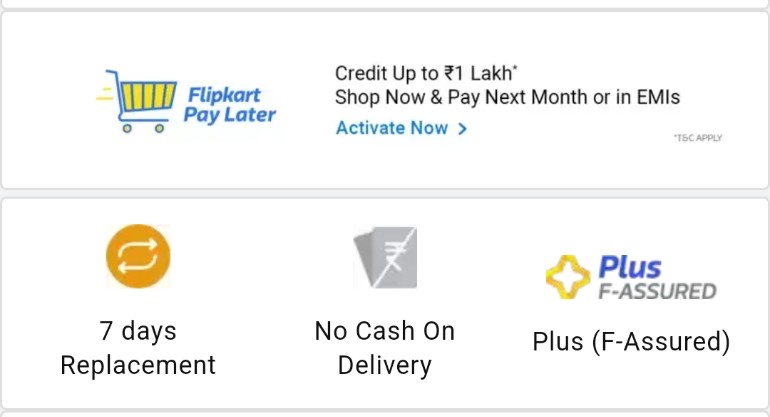Select the "Plus (F-Assured)" caption

(632, 341)
